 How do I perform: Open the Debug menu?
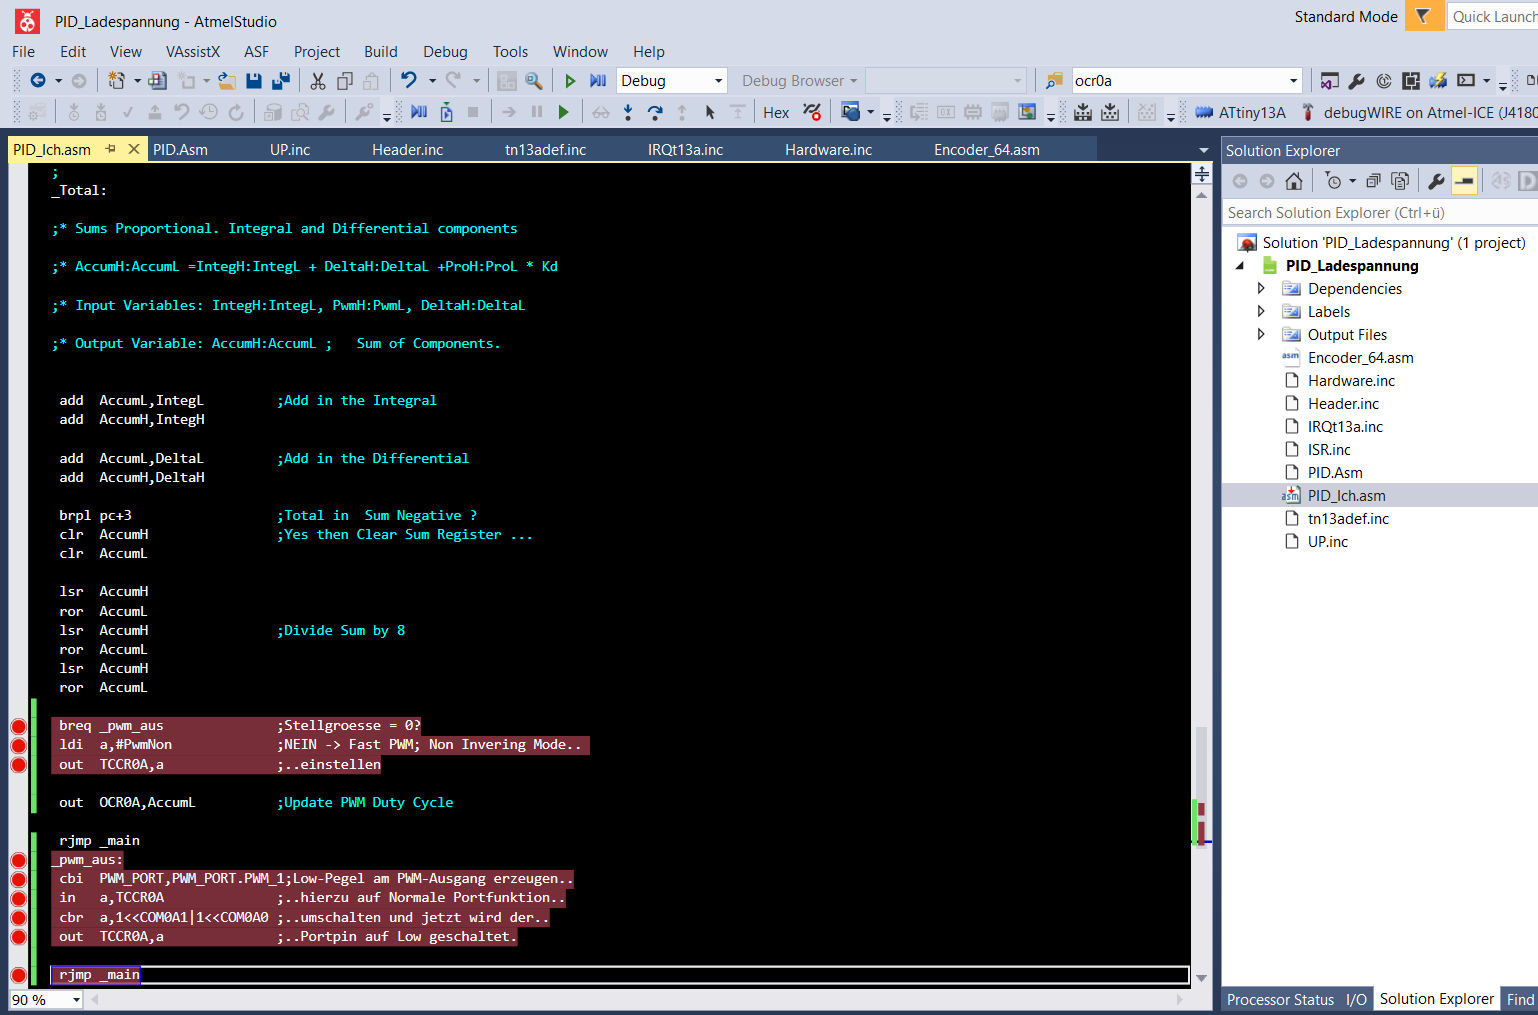click(445, 52)
